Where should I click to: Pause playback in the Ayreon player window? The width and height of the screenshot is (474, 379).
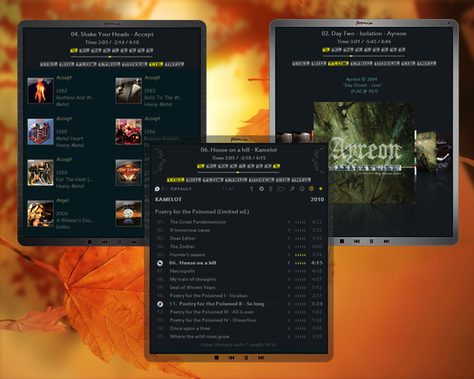click(x=371, y=241)
